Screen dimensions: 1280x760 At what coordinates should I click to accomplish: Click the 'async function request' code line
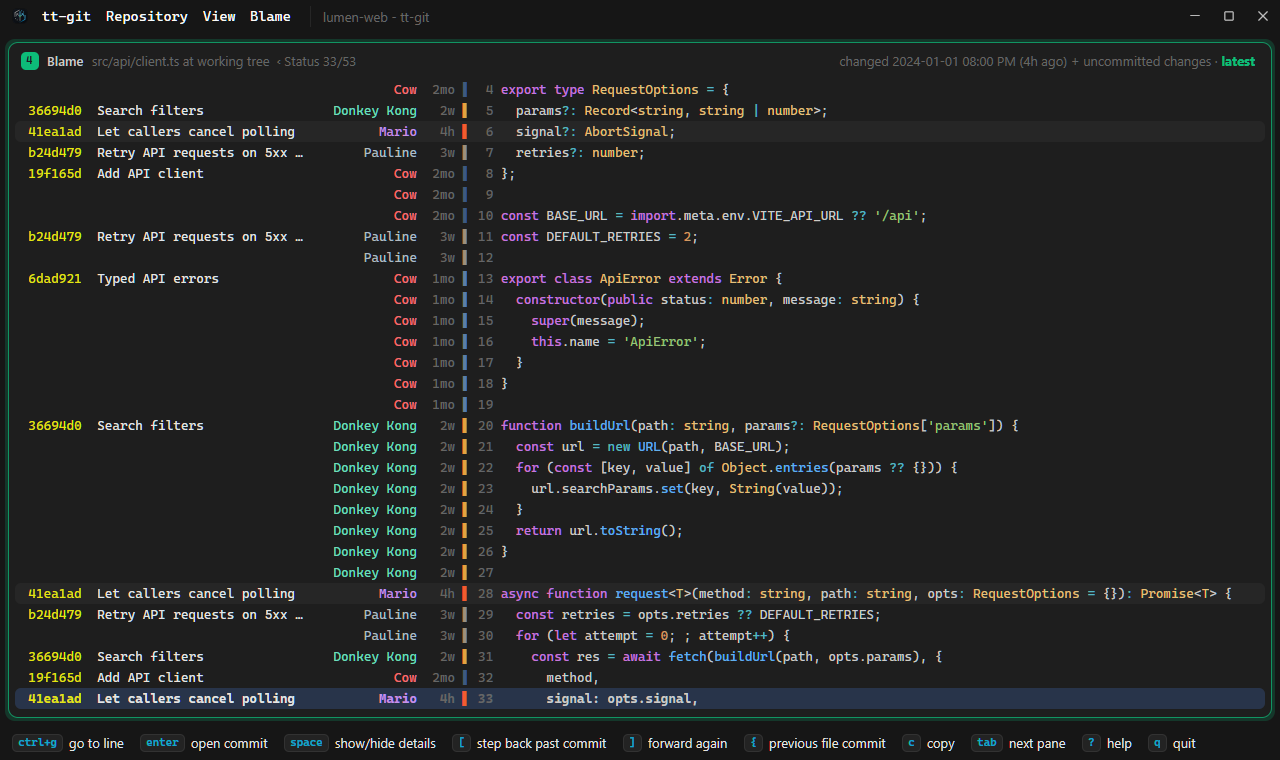coord(866,594)
